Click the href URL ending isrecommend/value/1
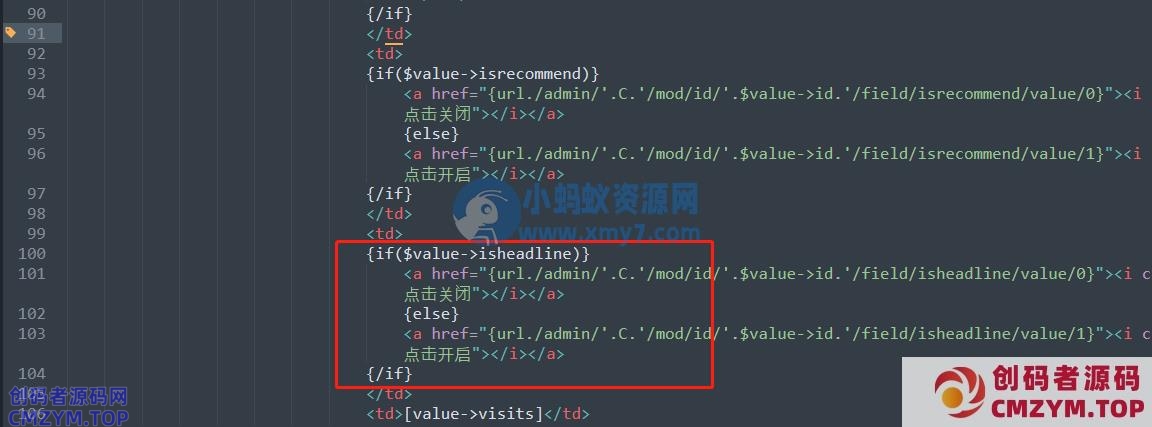 click(796, 154)
